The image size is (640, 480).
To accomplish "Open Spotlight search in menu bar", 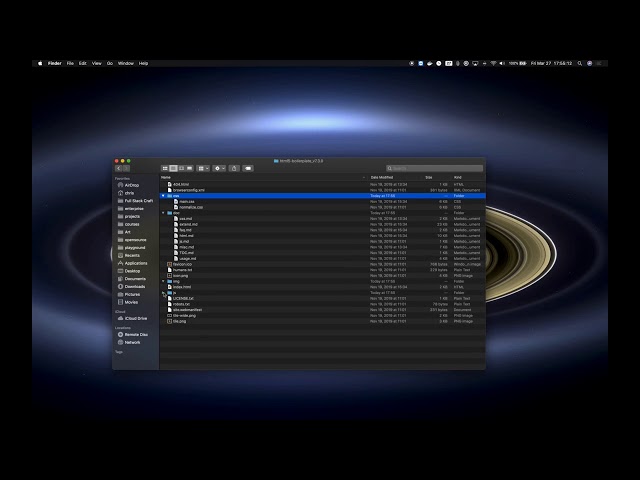I will (x=580, y=63).
